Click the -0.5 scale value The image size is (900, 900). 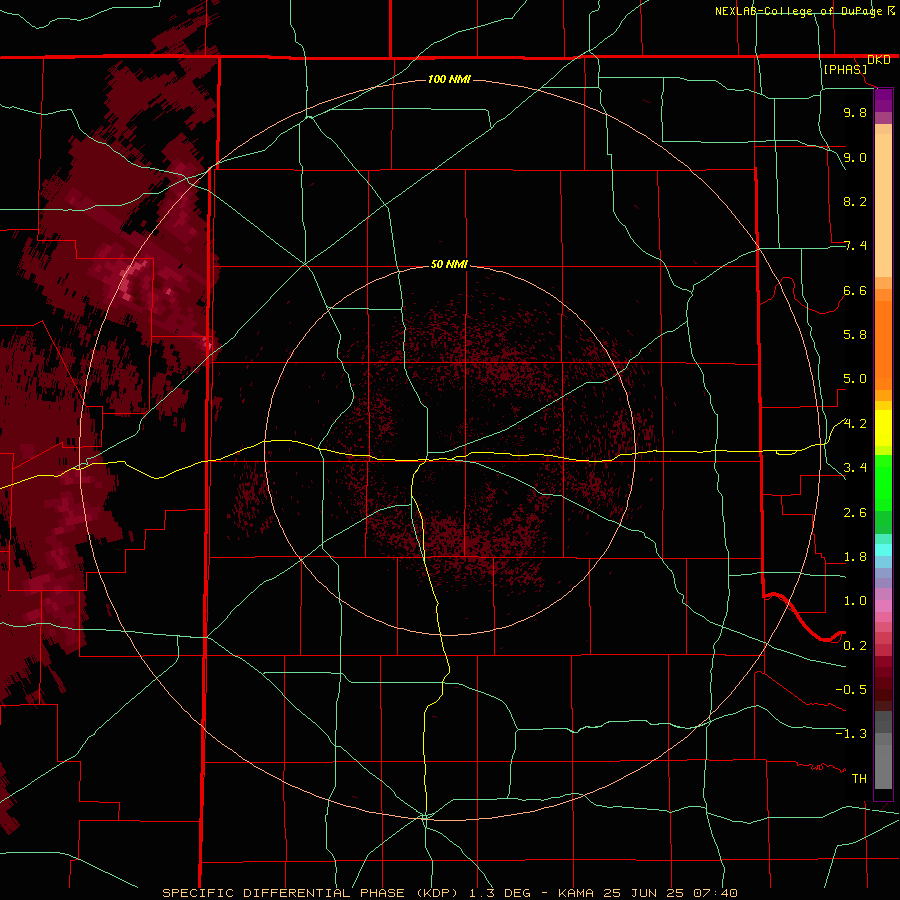(x=851, y=690)
